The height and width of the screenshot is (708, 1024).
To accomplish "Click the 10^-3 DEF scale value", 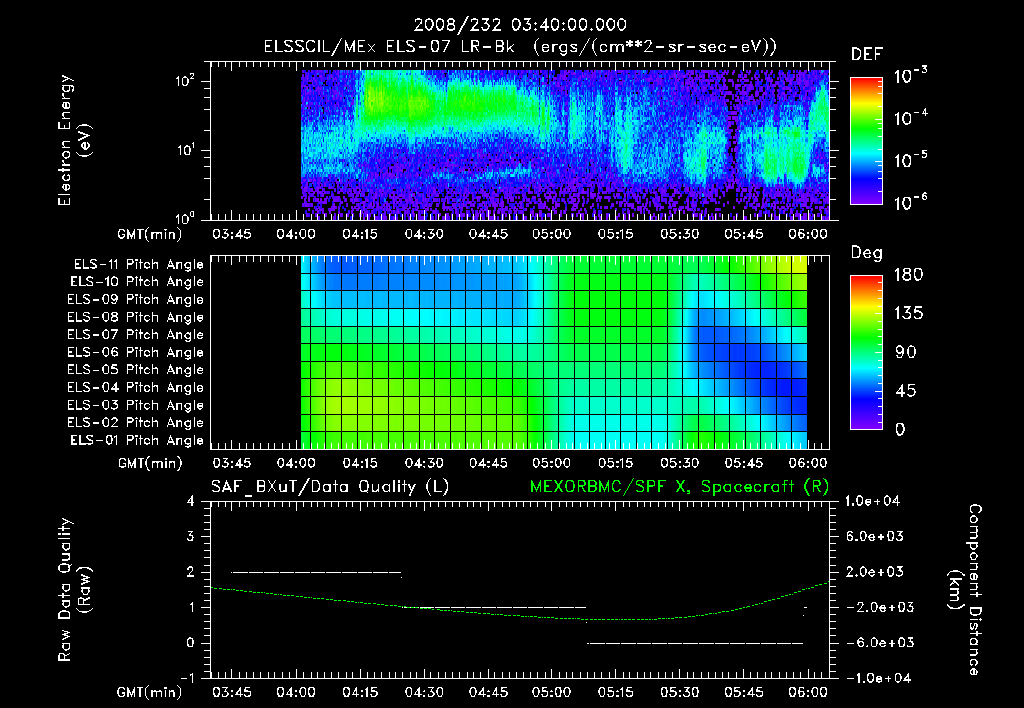I will (x=910, y=76).
